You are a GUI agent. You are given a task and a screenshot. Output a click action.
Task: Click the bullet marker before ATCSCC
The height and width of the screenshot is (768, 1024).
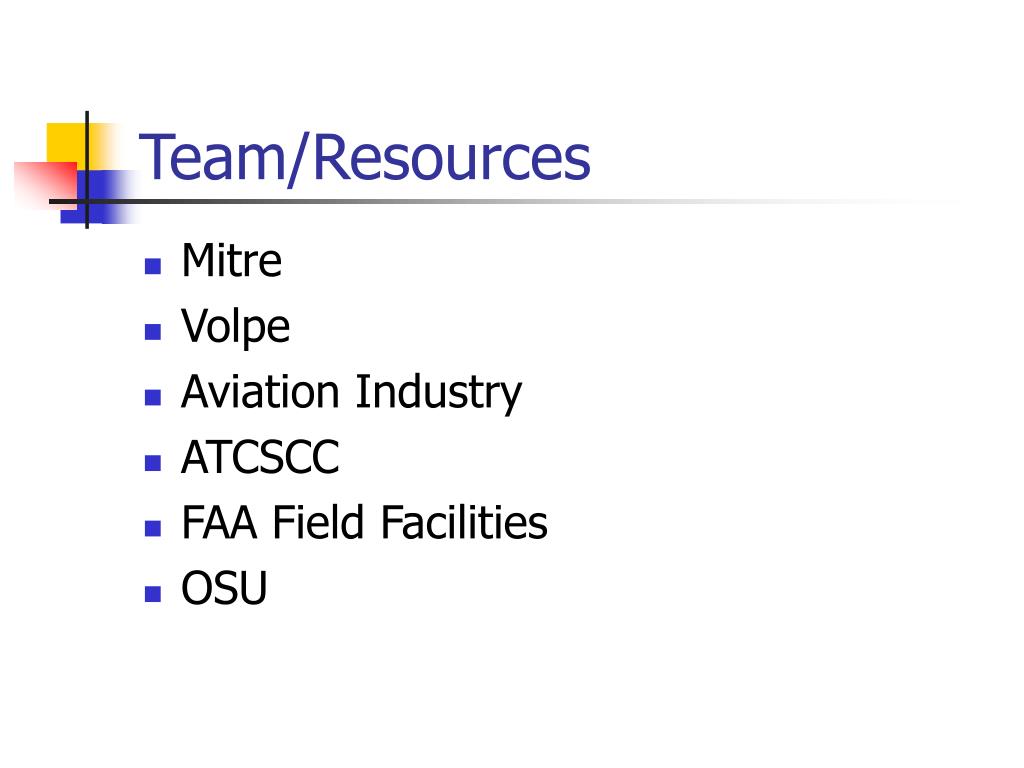pyautogui.click(x=153, y=462)
